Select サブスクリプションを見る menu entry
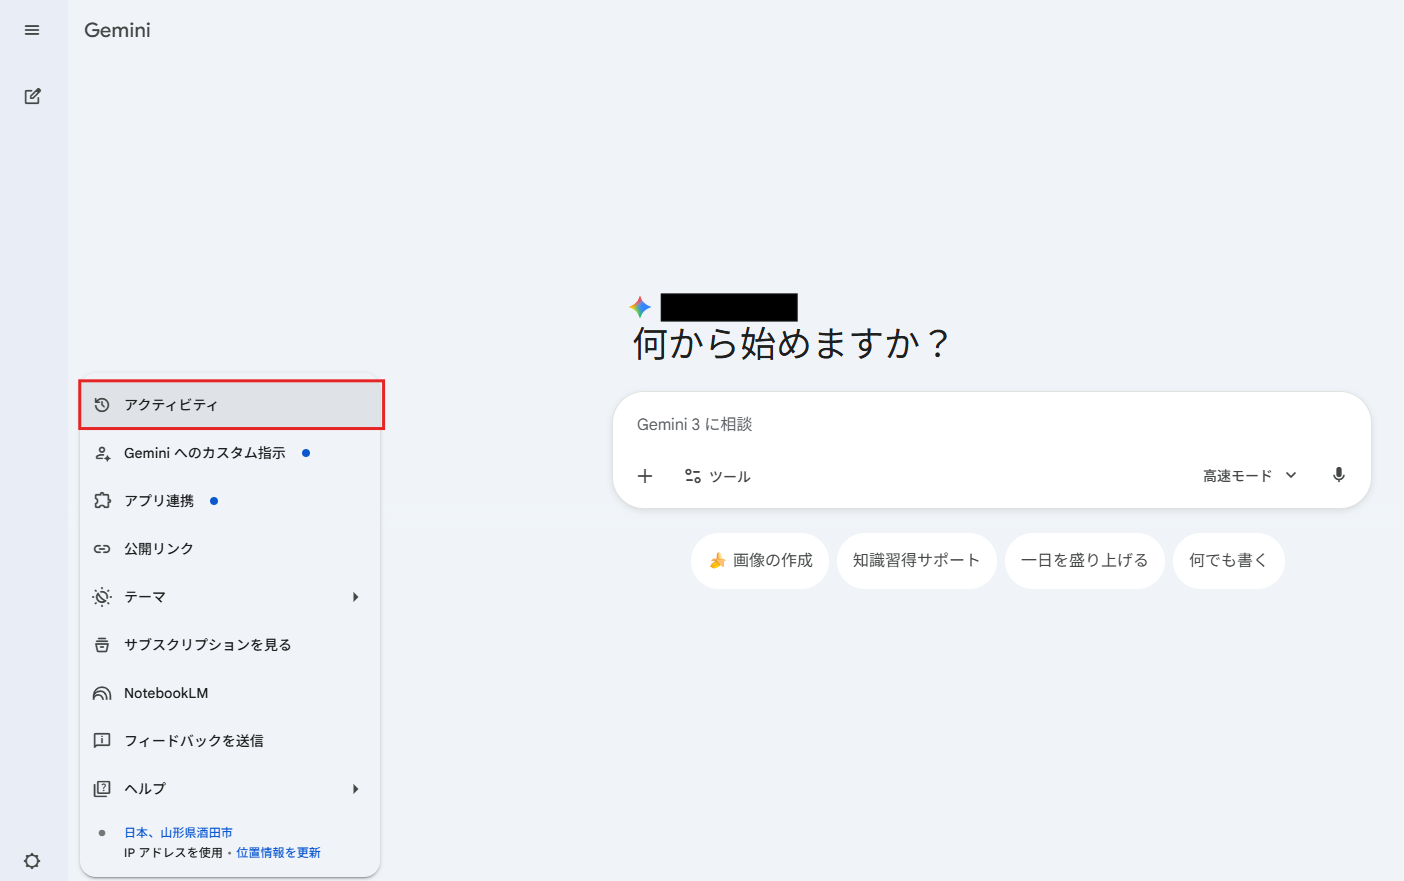The image size is (1404, 881). click(230, 645)
